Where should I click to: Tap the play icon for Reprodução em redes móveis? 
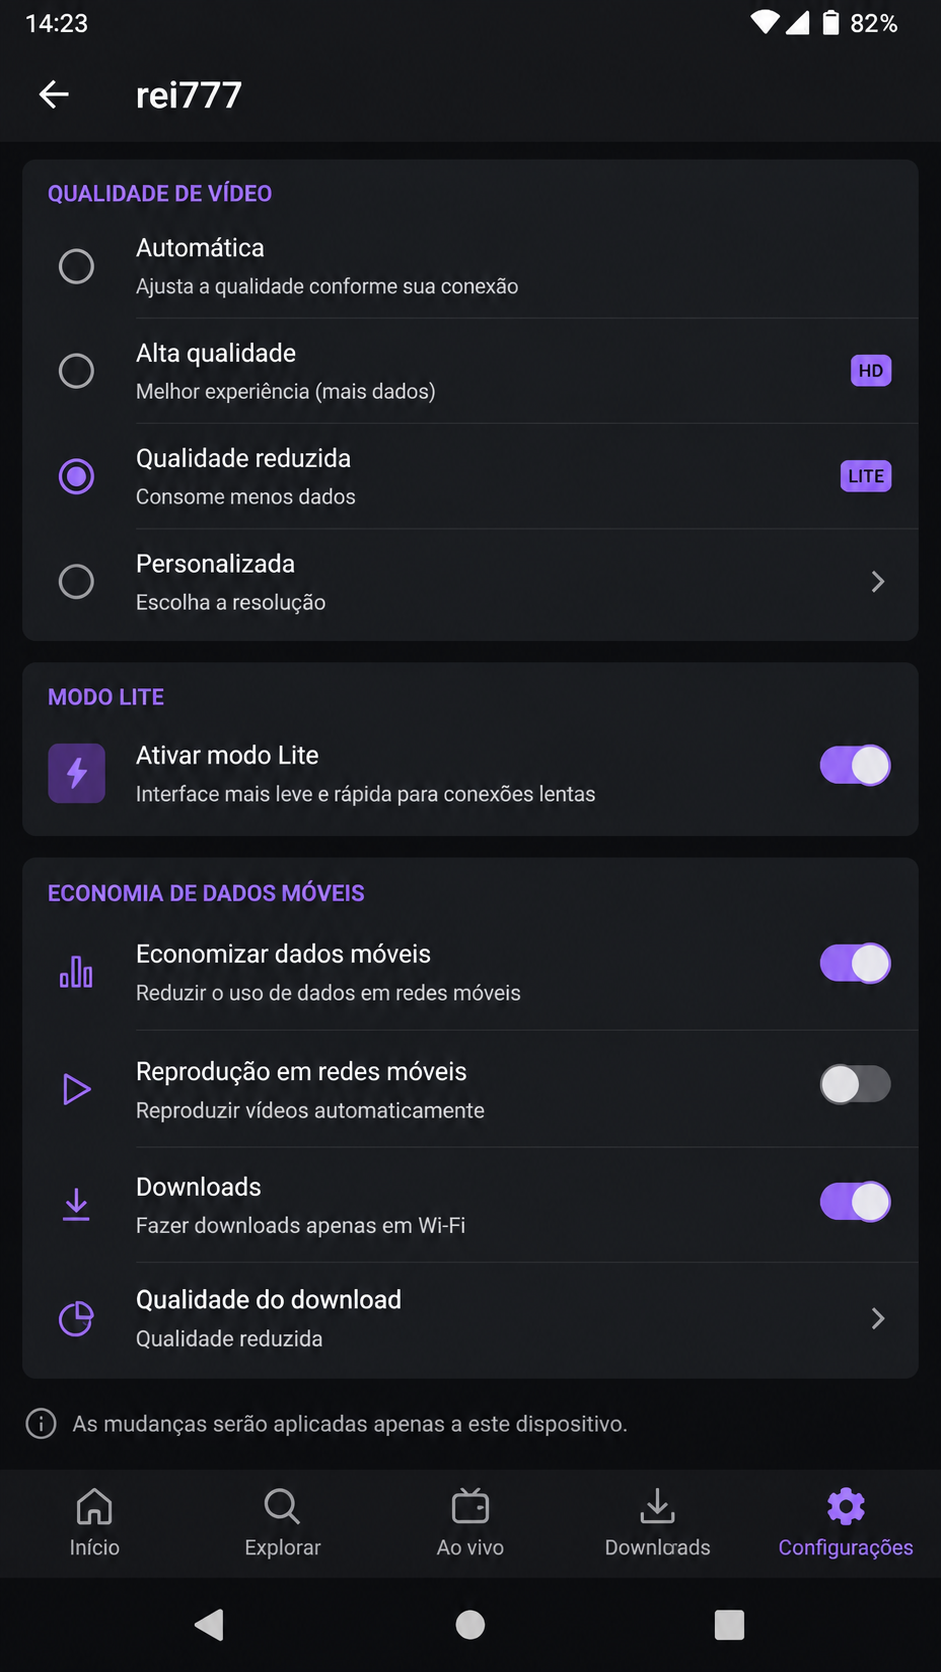point(76,1089)
